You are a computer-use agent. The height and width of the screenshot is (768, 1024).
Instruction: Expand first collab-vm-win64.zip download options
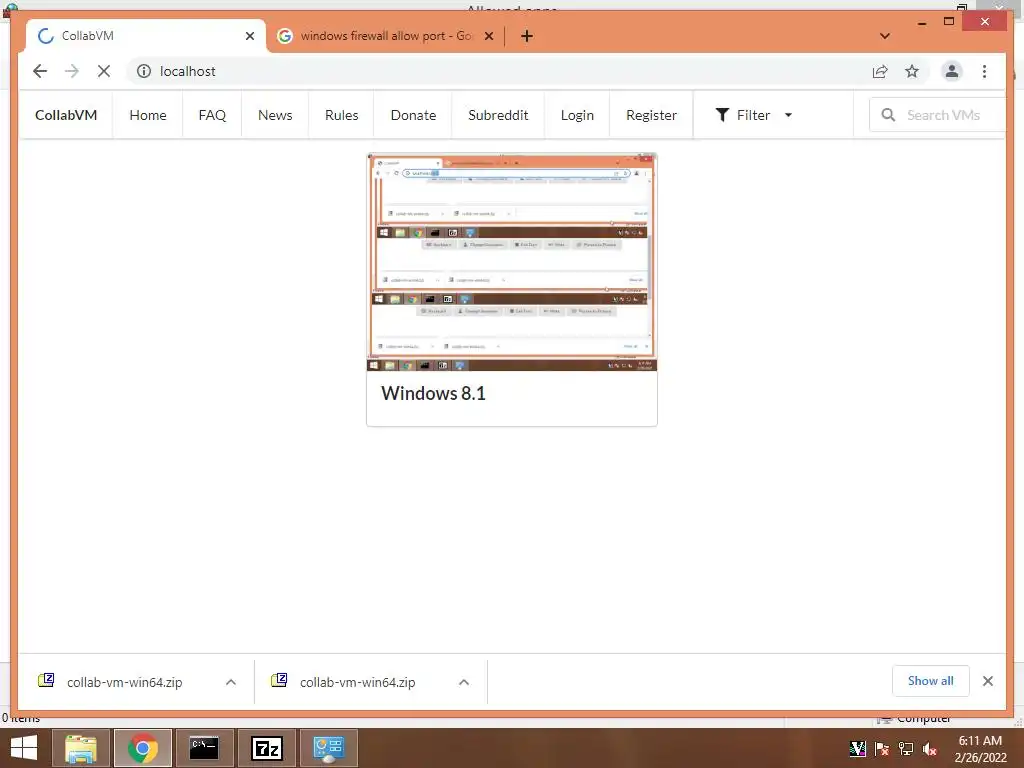(231, 682)
